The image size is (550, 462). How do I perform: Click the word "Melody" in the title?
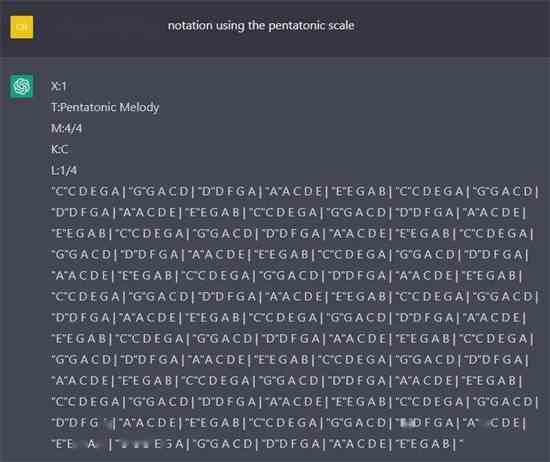tap(139, 107)
